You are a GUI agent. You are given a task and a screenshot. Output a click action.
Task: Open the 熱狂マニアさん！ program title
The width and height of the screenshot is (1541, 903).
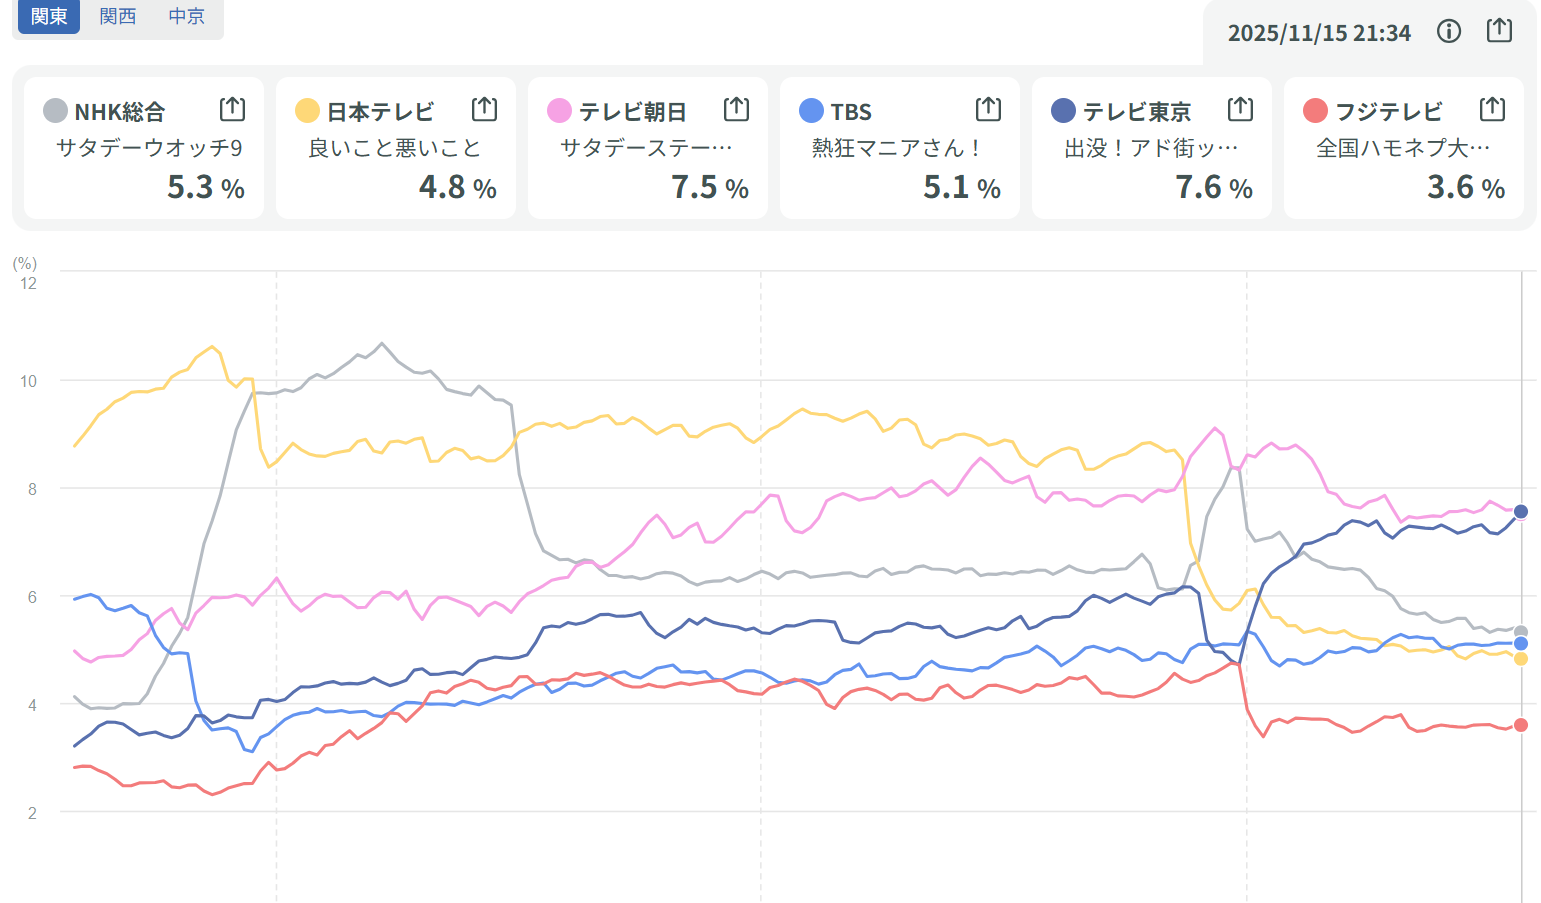[x=897, y=148]
